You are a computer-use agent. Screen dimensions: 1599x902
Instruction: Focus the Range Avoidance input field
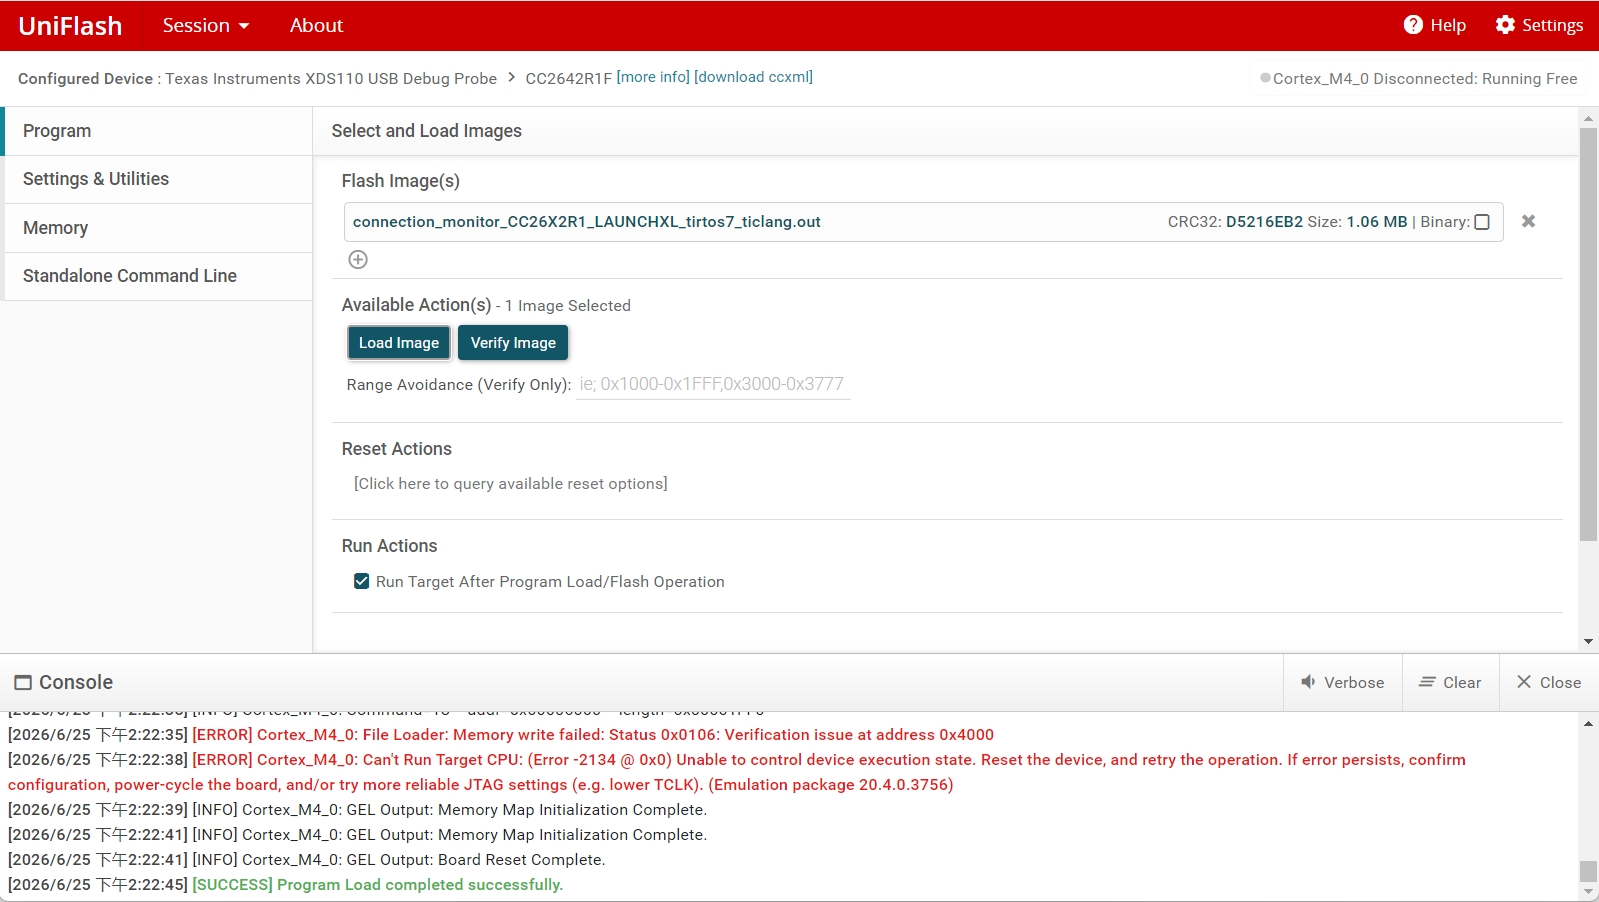tap(713, 384)
